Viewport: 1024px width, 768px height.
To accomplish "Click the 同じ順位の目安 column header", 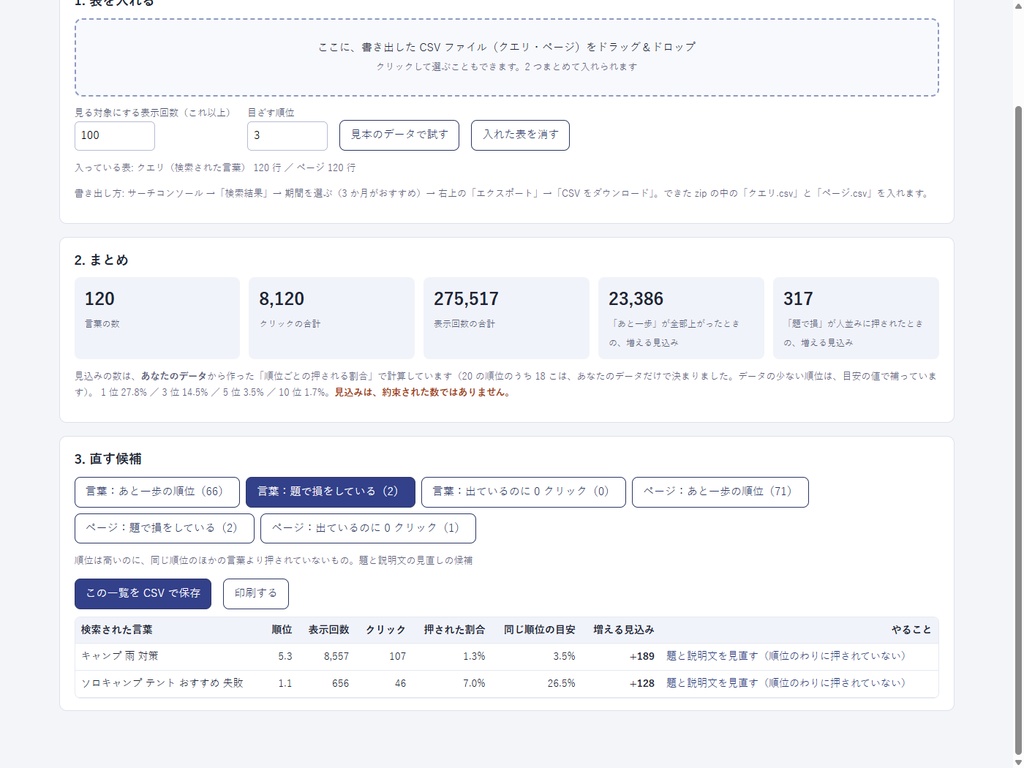I will click(x=539, y=630).
